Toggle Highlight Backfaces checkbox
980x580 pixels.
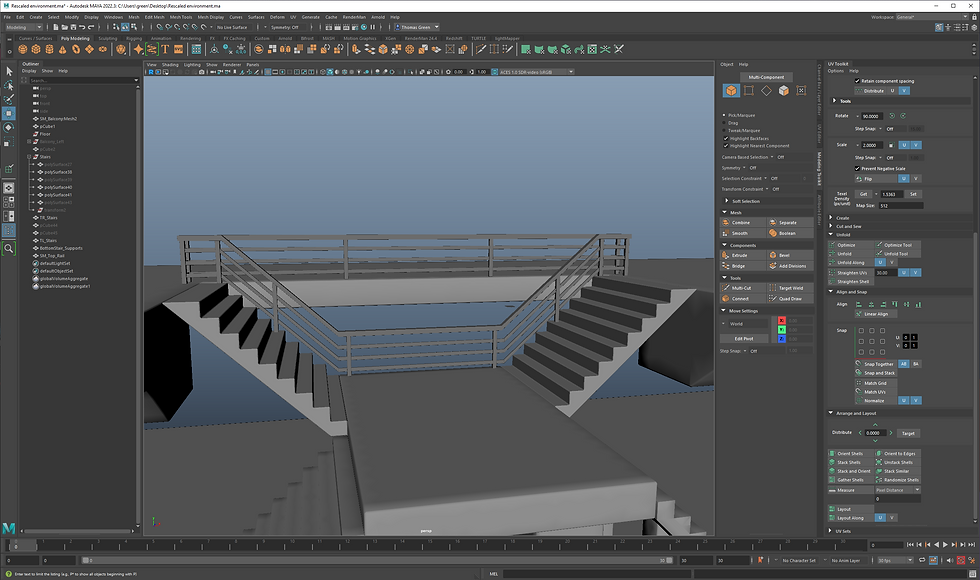pyautogui.click(x=726, y=138)
